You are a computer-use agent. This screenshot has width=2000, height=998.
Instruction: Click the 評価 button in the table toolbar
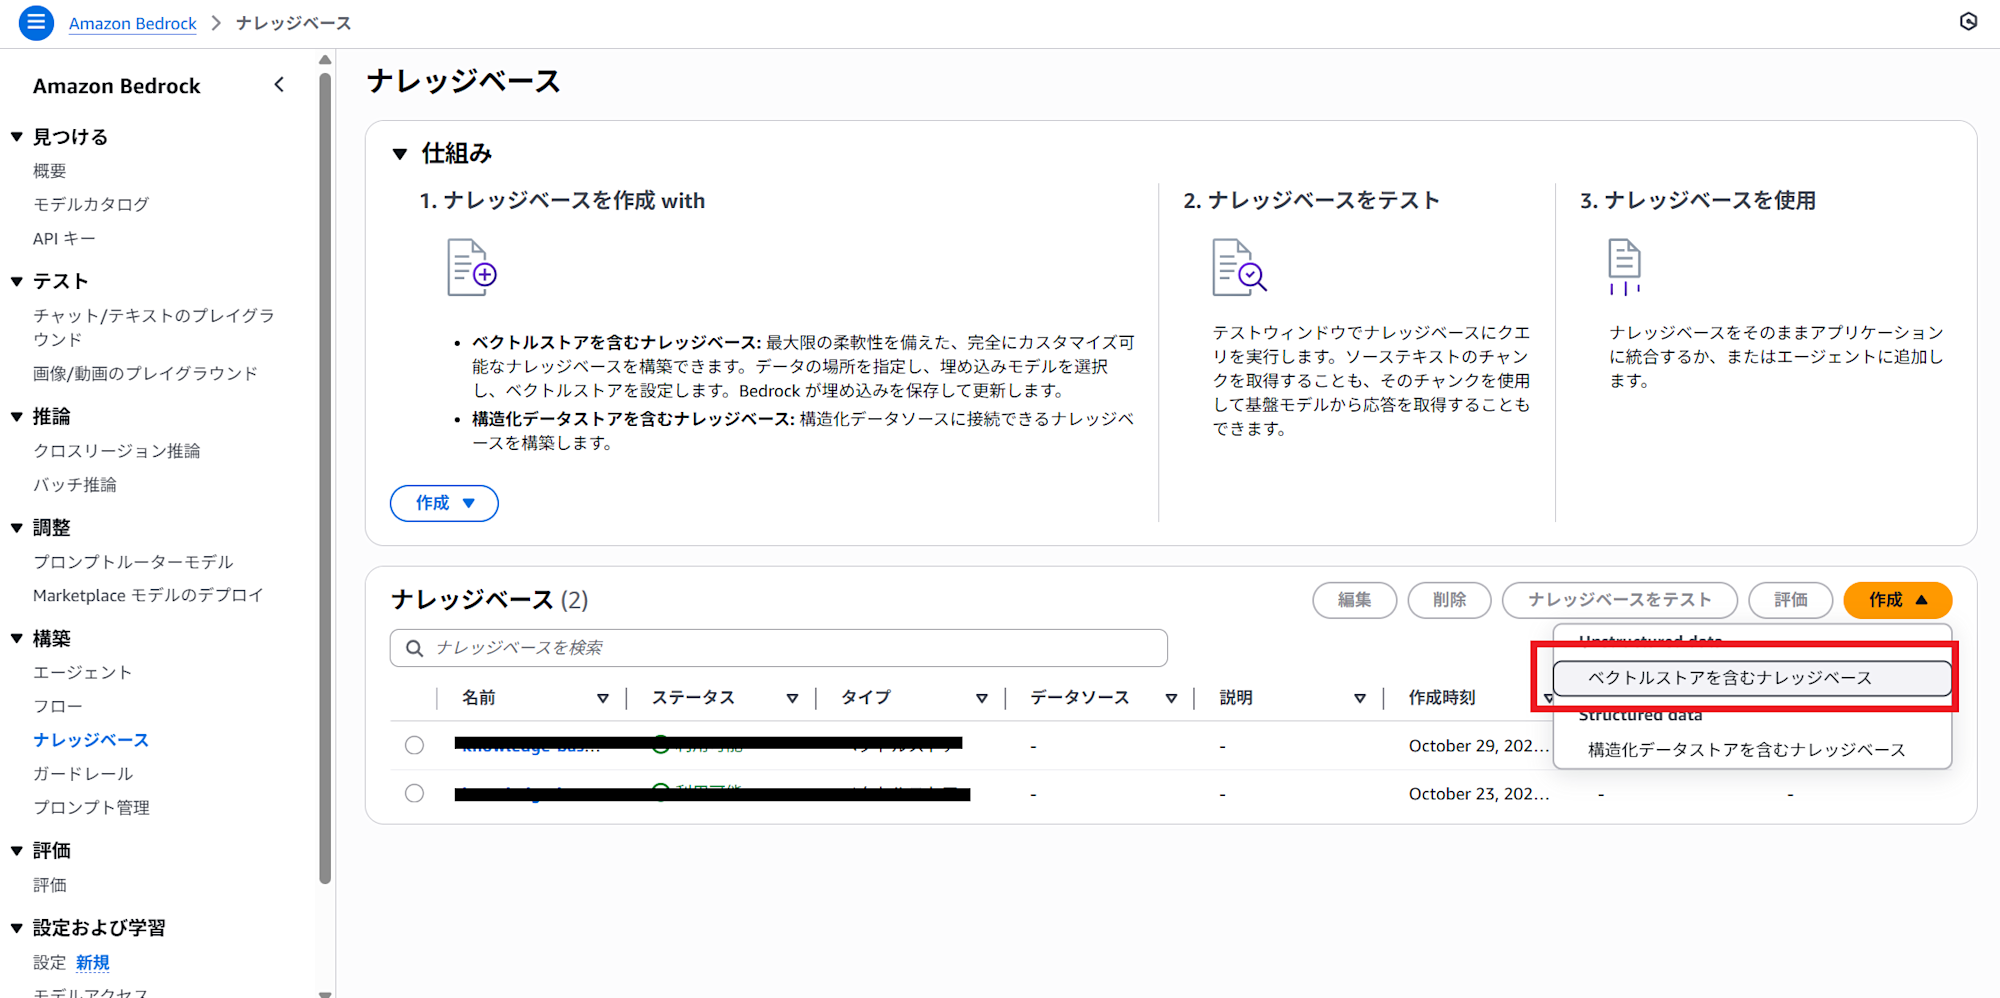point(1791,600)
